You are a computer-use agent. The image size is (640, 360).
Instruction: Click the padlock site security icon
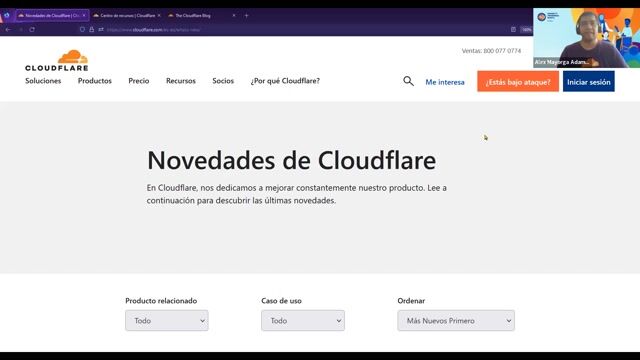click(x=91, y=29)
